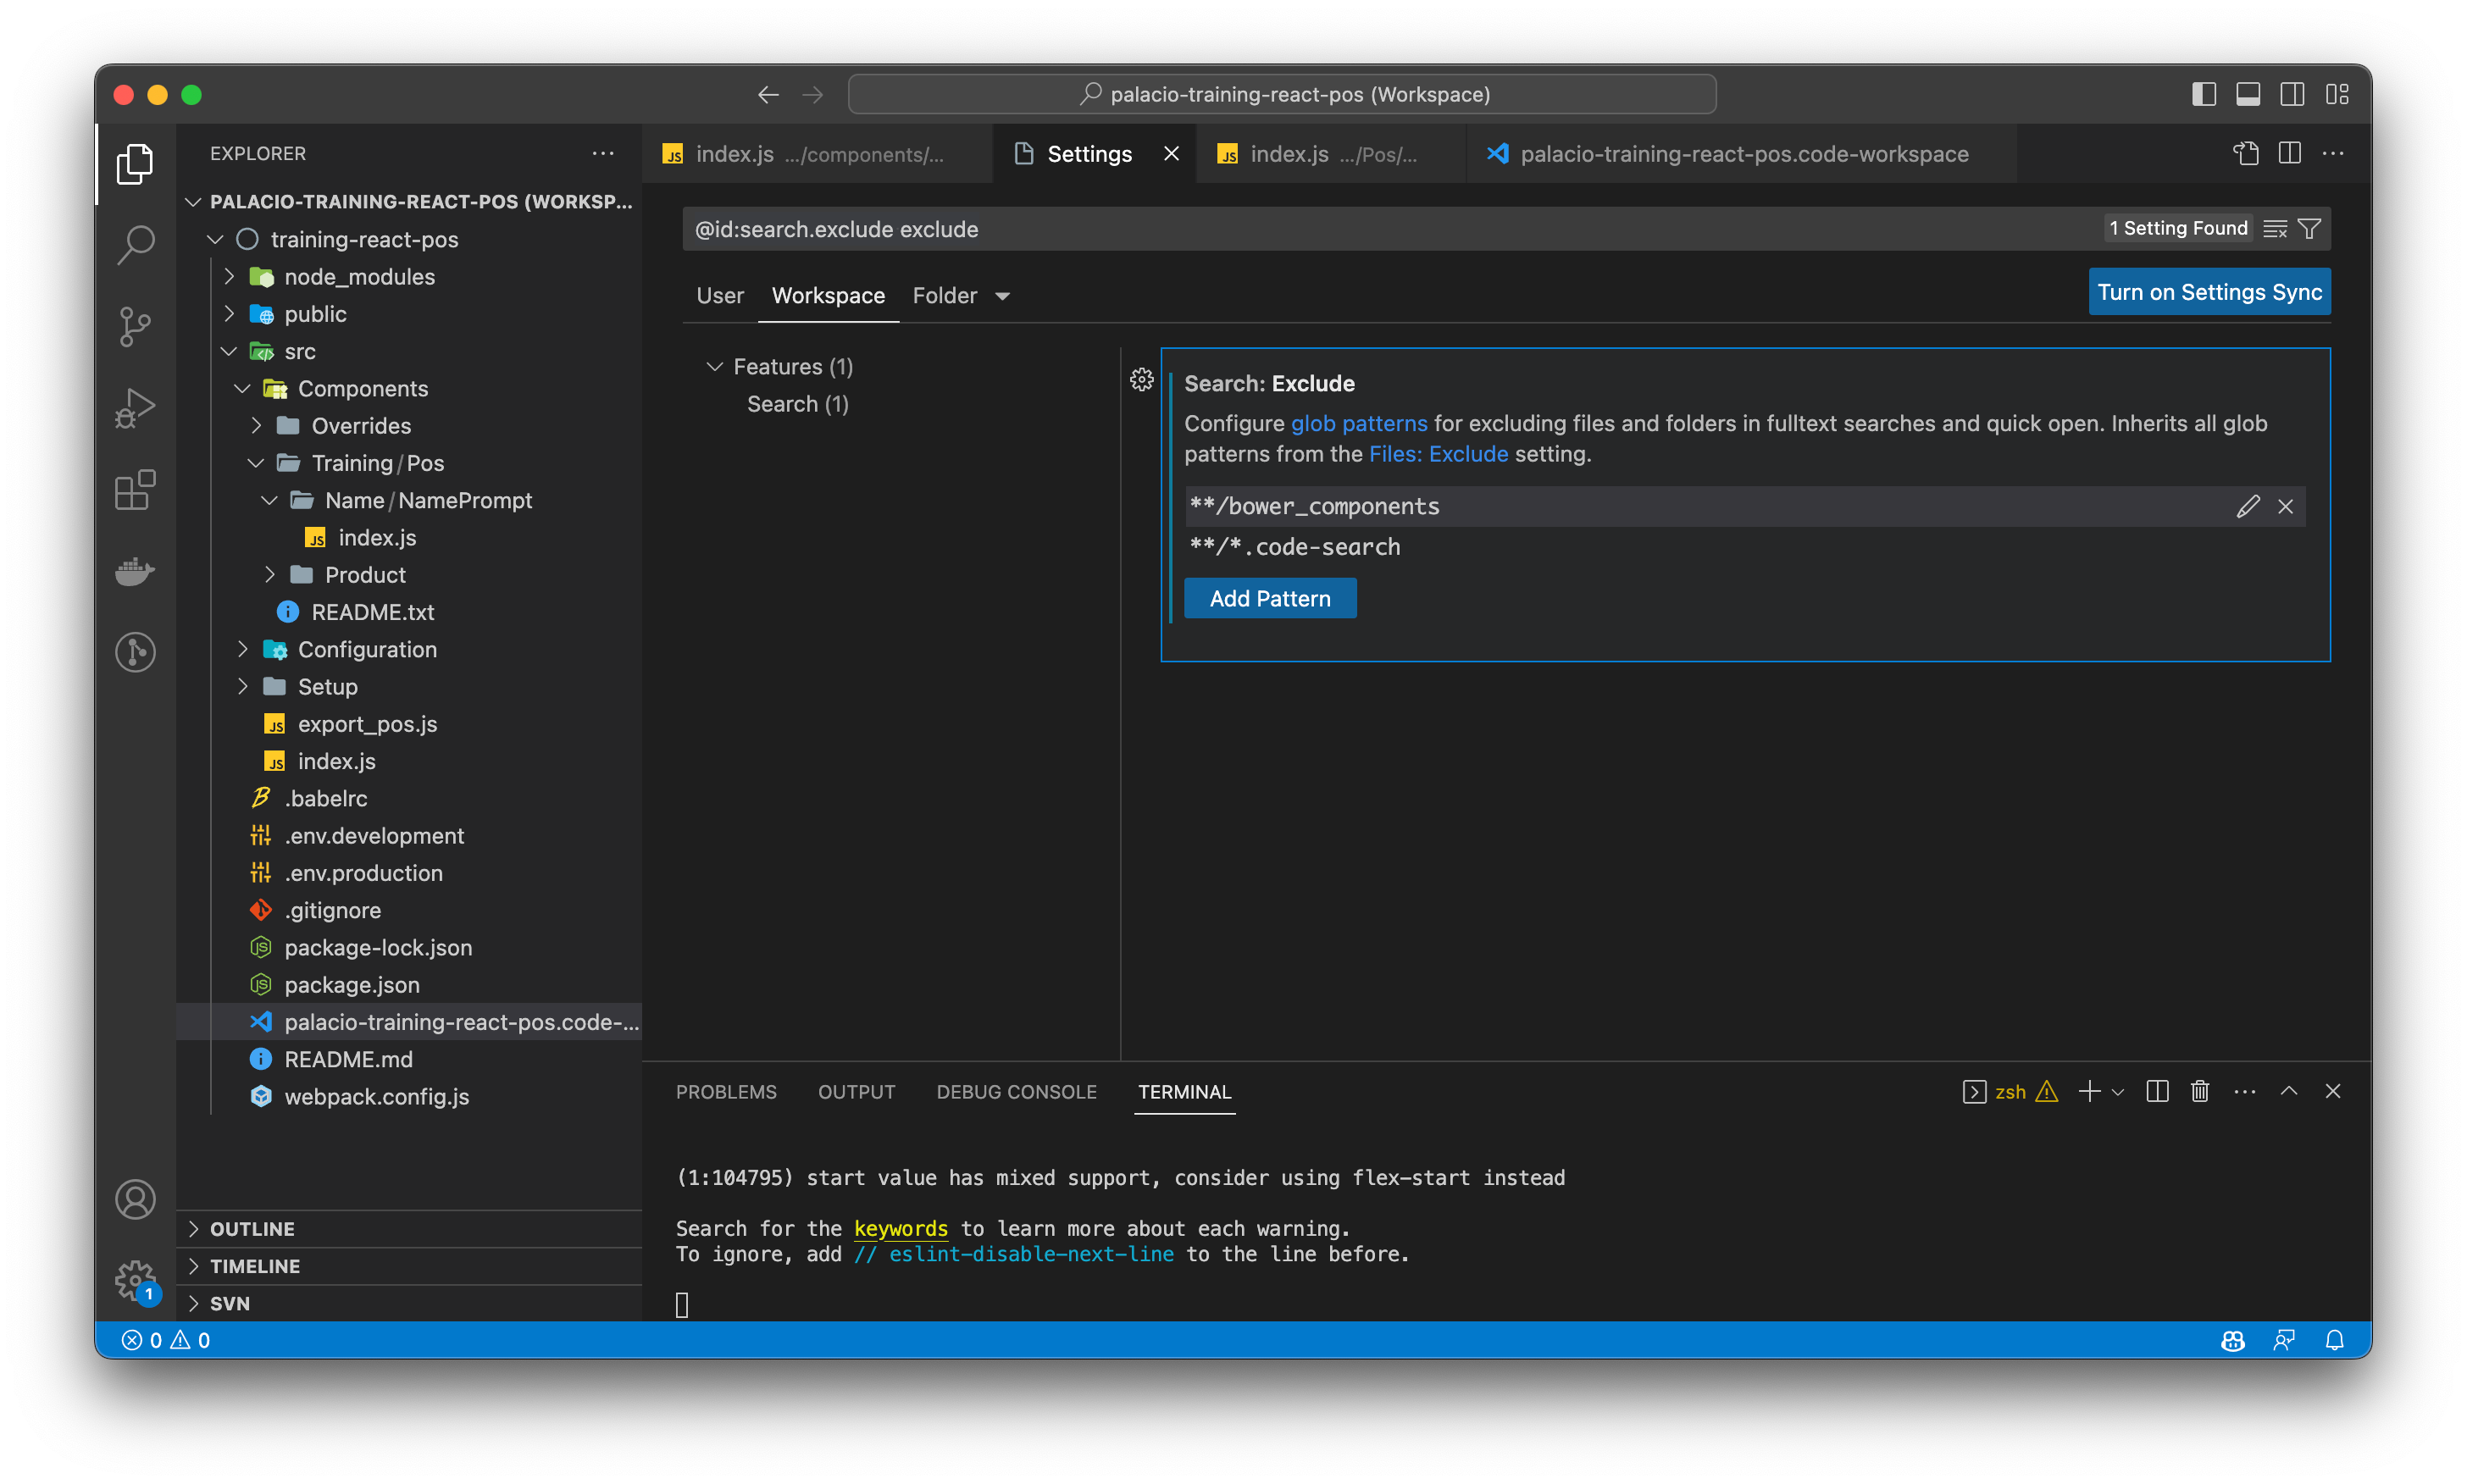The height and width of the screenshot is (1484, 2467).
Task: Click Turn on Settings Sync
Action: click(x=2209, y=292)
